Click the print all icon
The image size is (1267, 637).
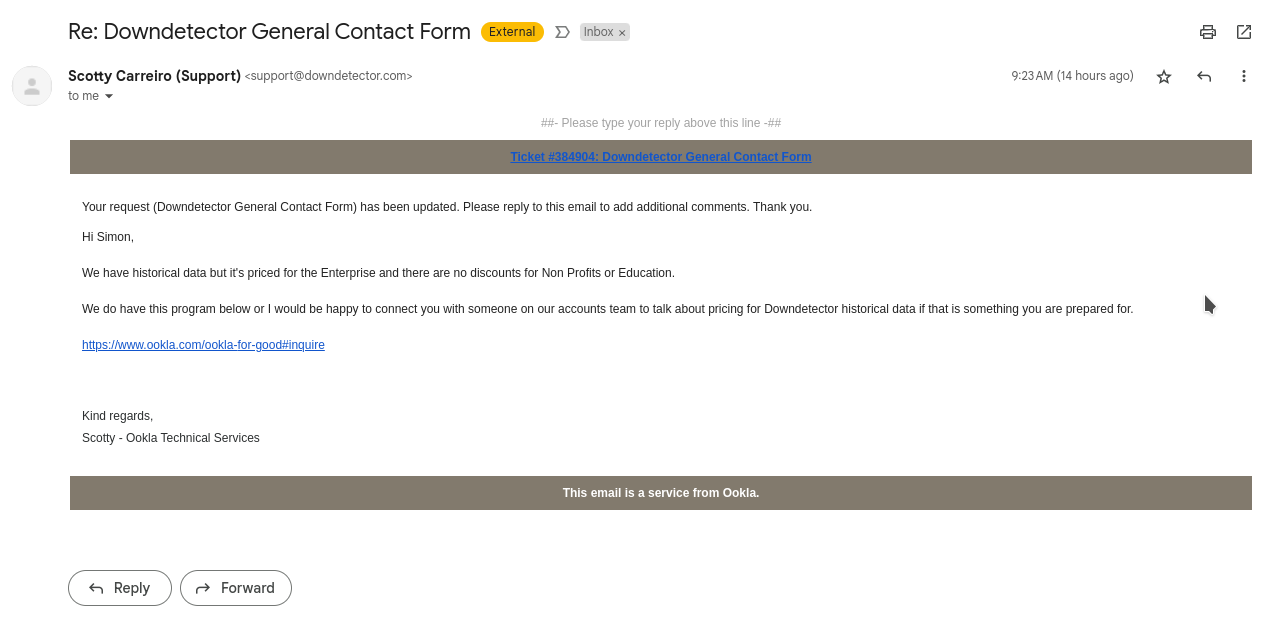1208,32
